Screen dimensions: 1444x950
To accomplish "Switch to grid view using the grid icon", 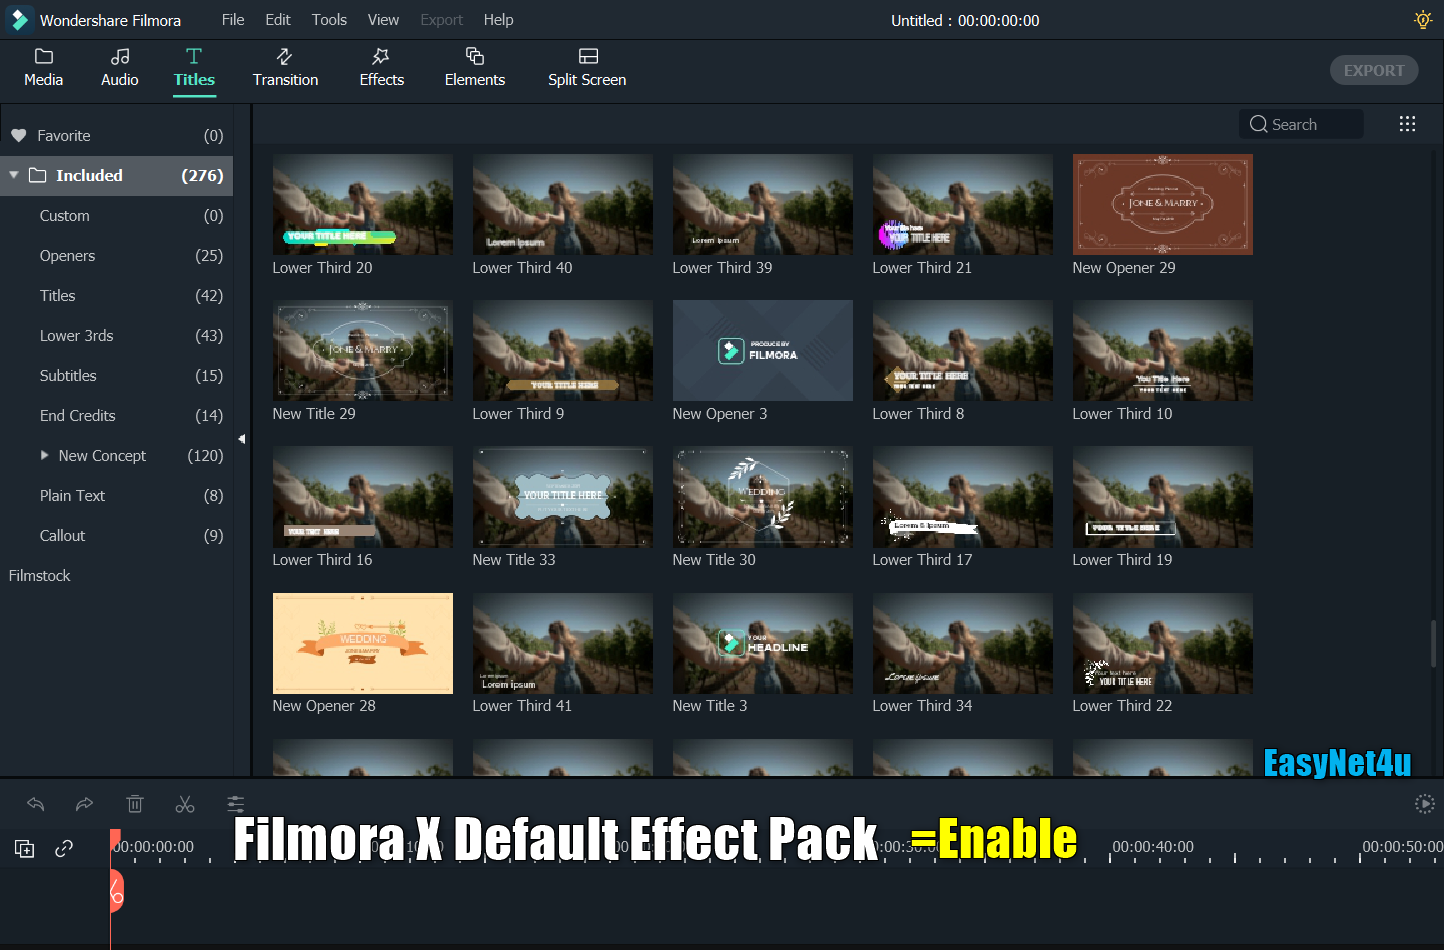I will pyautogui.click(x=1407, y=123).
